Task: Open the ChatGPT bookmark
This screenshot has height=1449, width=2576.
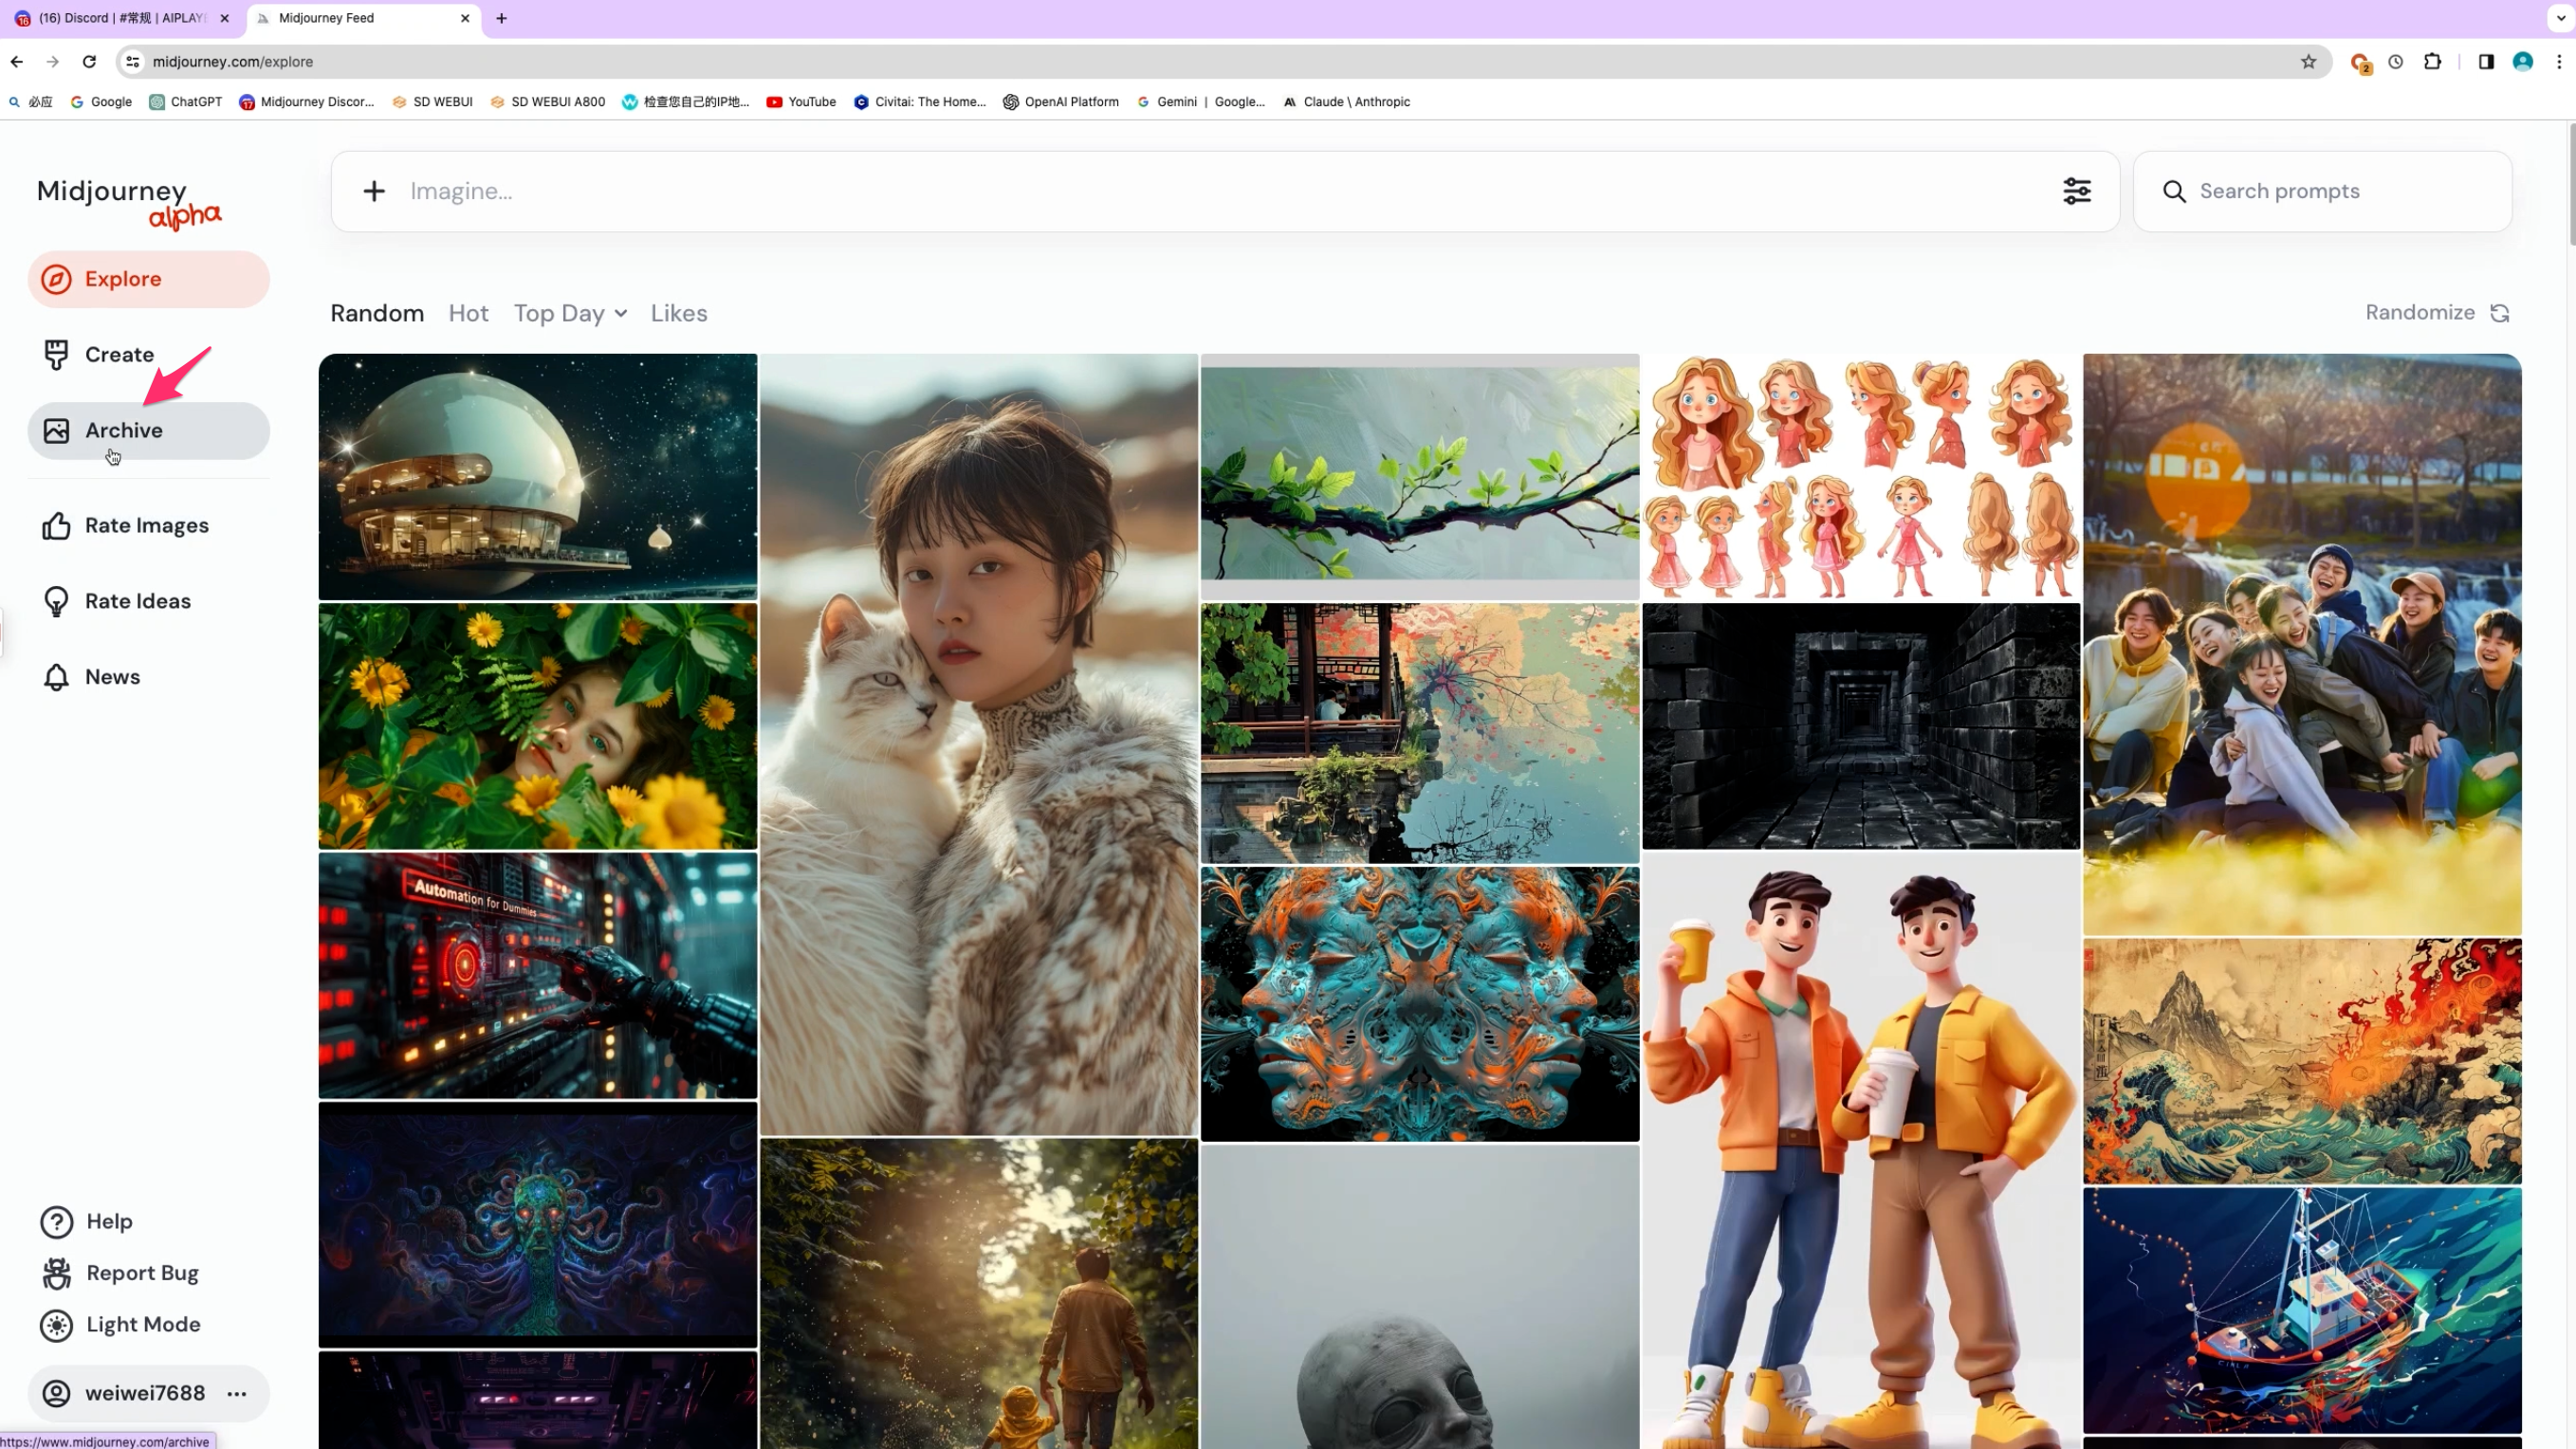Action: pos(186,102)
